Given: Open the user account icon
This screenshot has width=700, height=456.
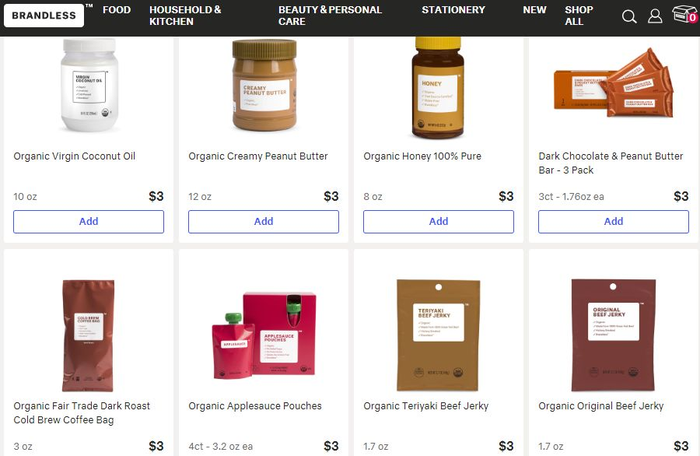Looking at the screenshot, I should tap(655, 16).
